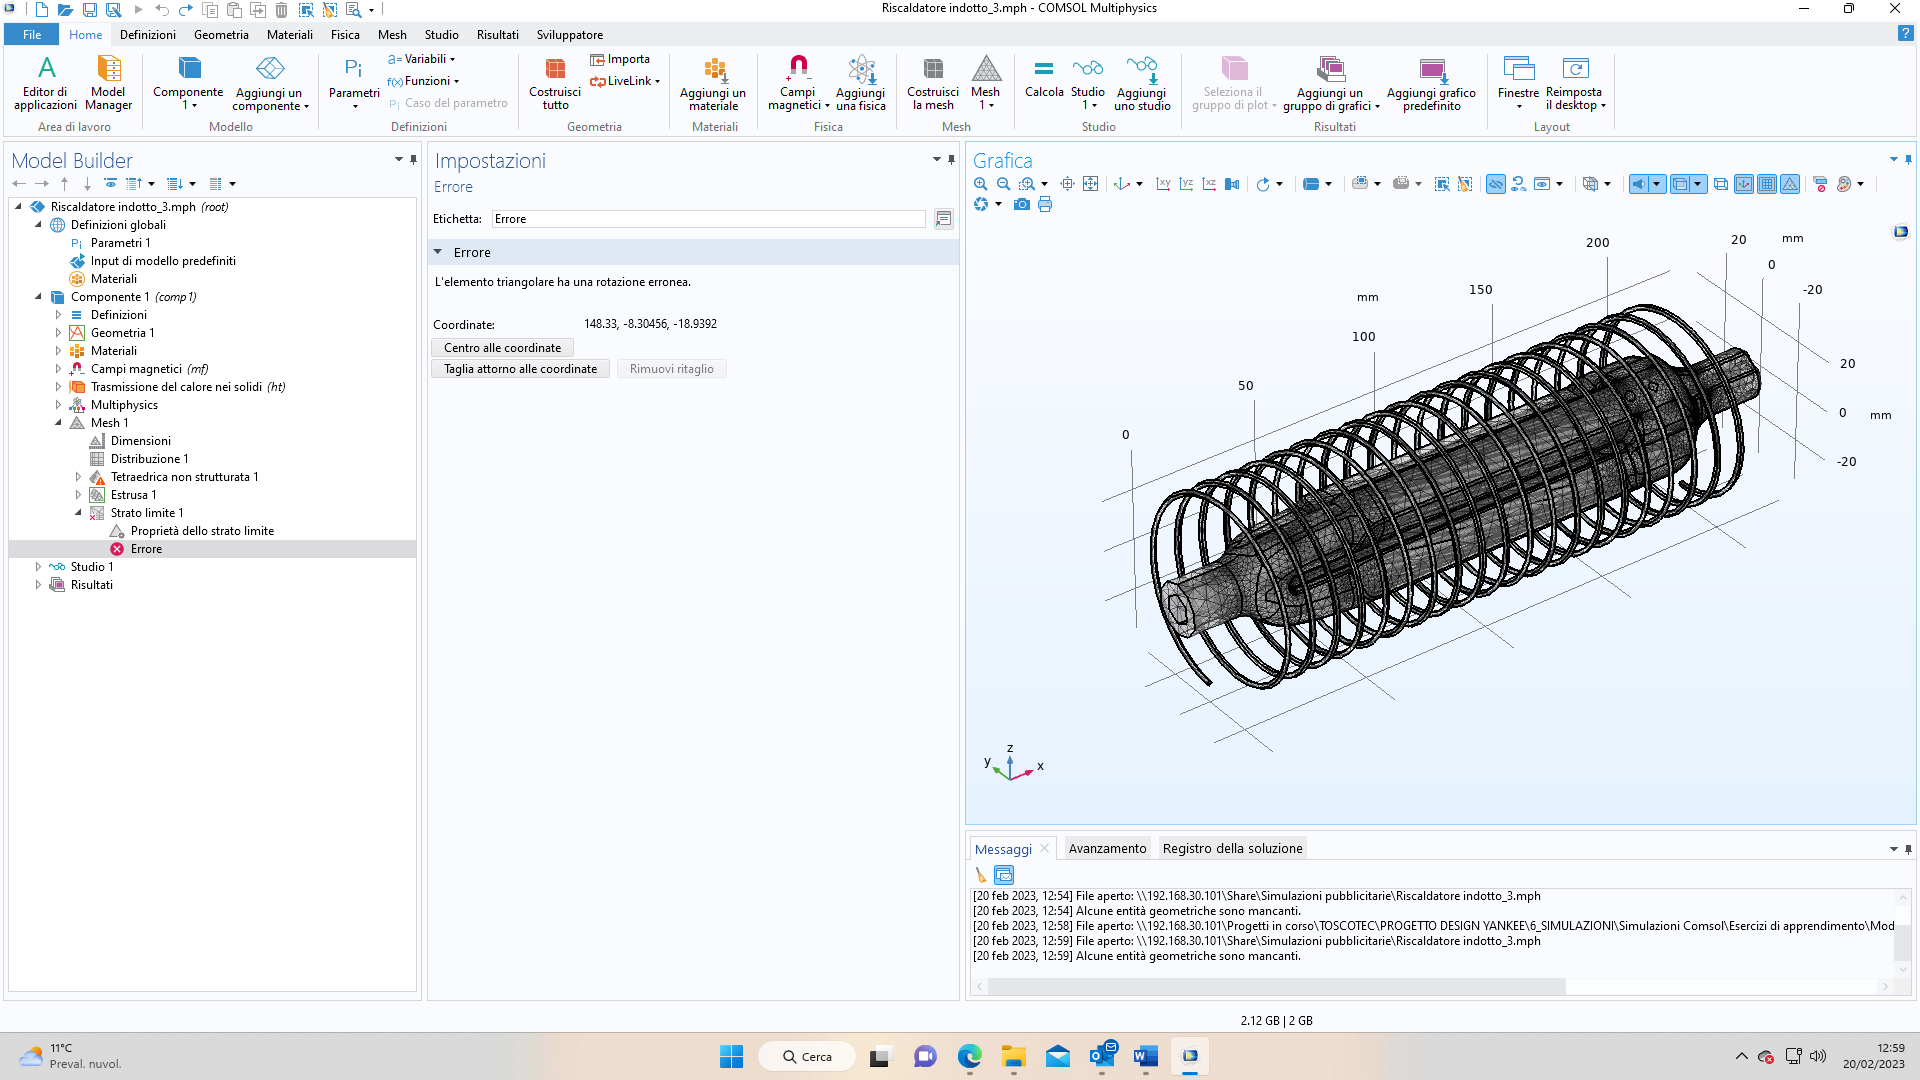Open the File menu button
1920x1080 pixels.
(32, 35)
